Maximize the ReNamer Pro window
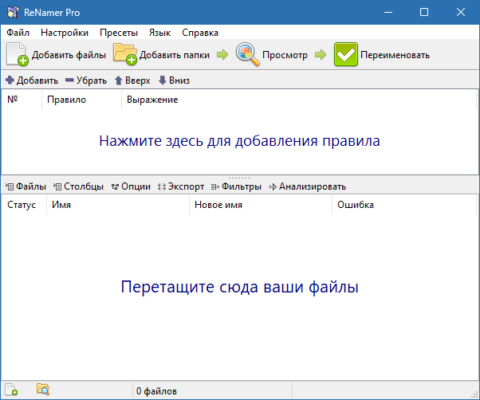 (424, 12)
